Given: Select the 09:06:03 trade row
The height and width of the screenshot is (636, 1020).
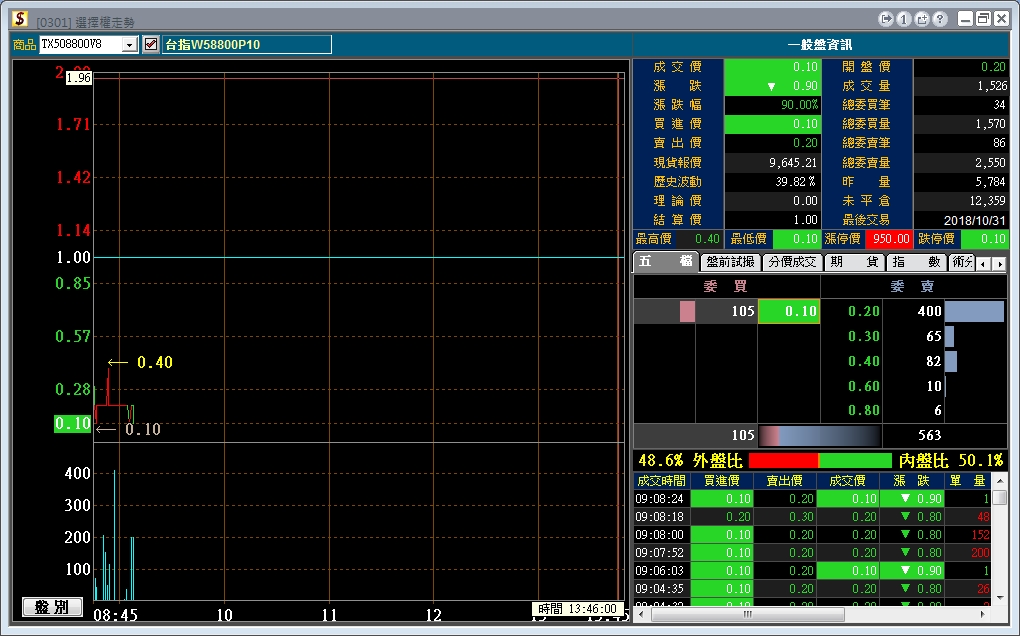Looking at the screenshot, I should click(x=812, y=570).
